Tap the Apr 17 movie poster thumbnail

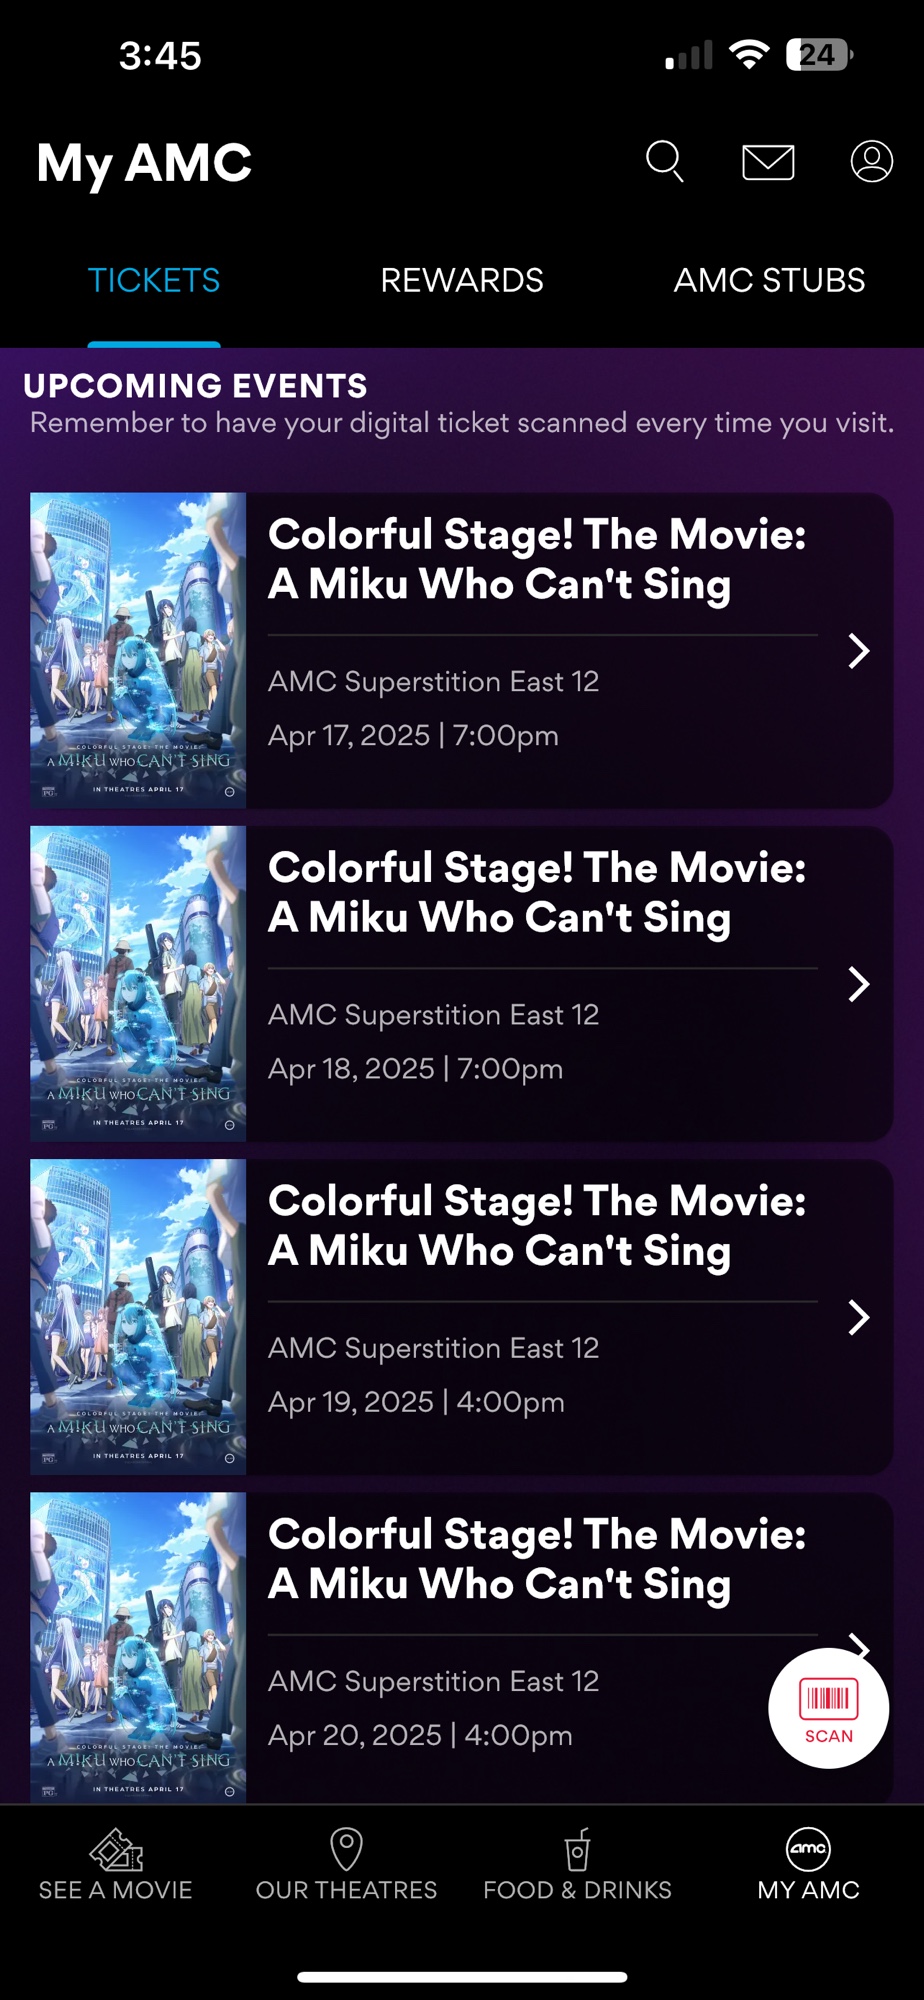(x=138, y=650)
